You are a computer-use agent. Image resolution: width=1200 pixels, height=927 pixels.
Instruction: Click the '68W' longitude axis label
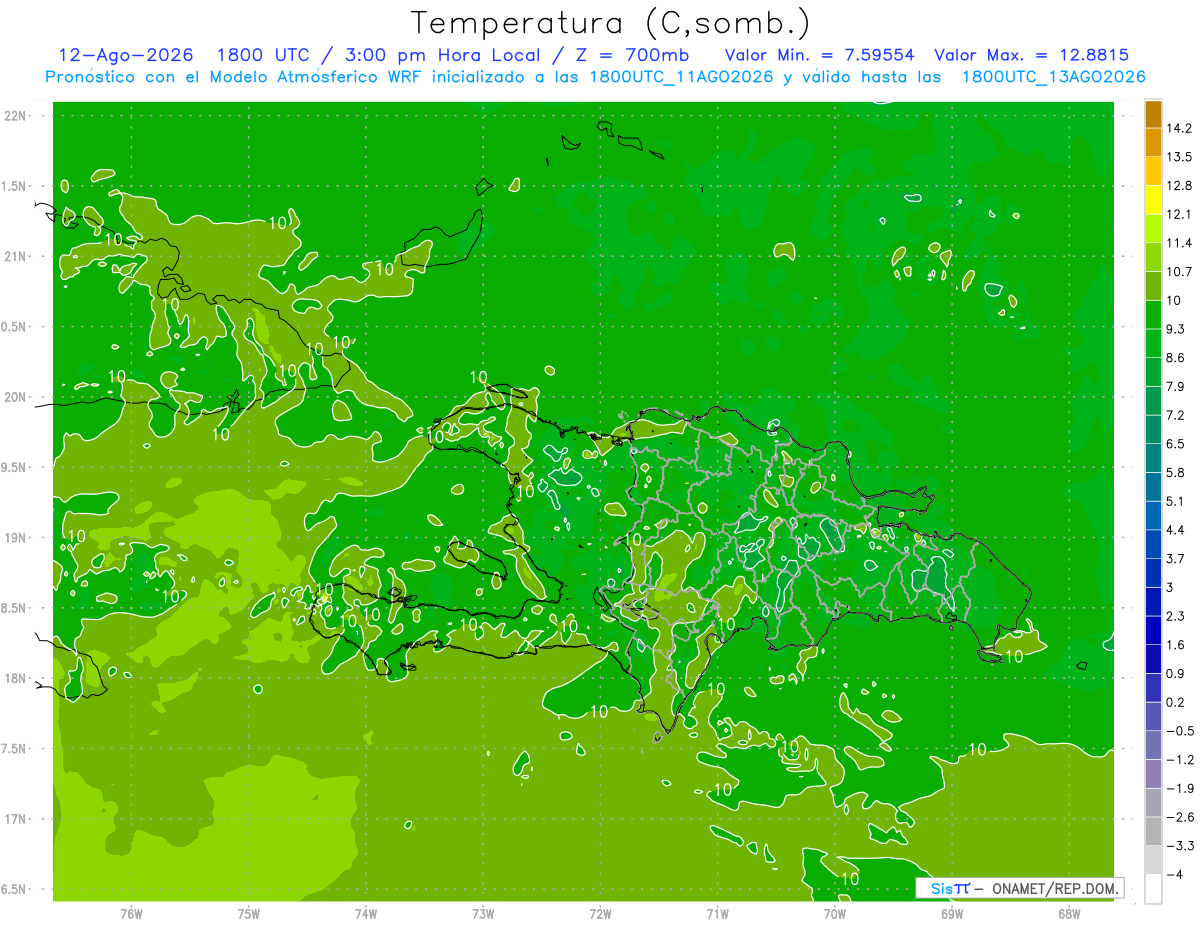(1069, 914)
